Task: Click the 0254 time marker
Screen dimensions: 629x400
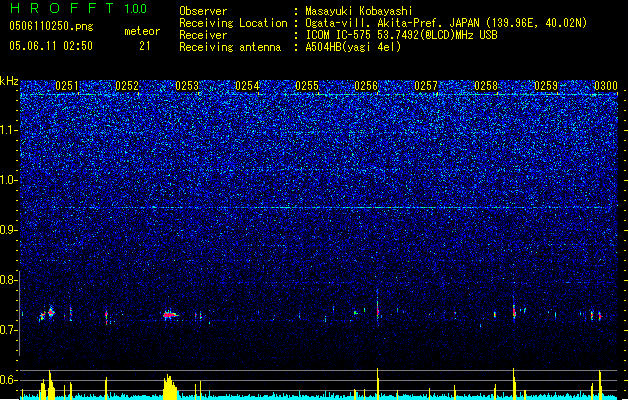Action: point(247,86)
